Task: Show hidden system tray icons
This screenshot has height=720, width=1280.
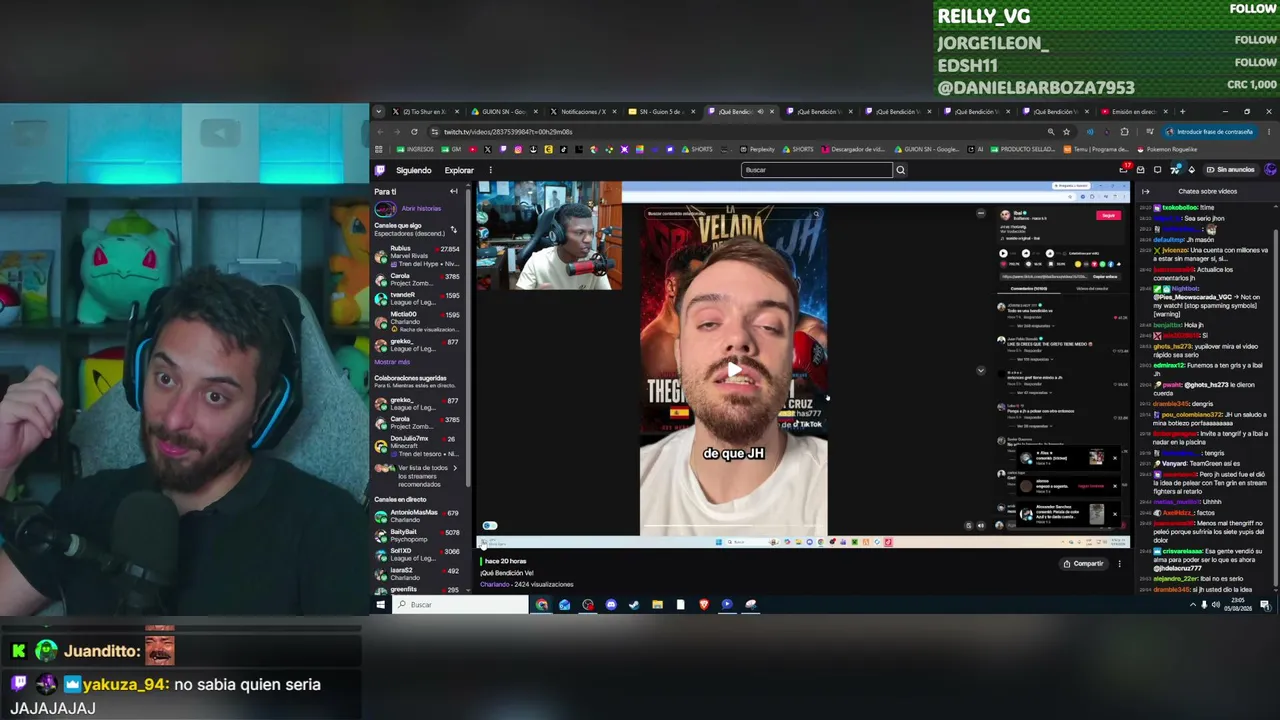Action: click(1192, 605)
